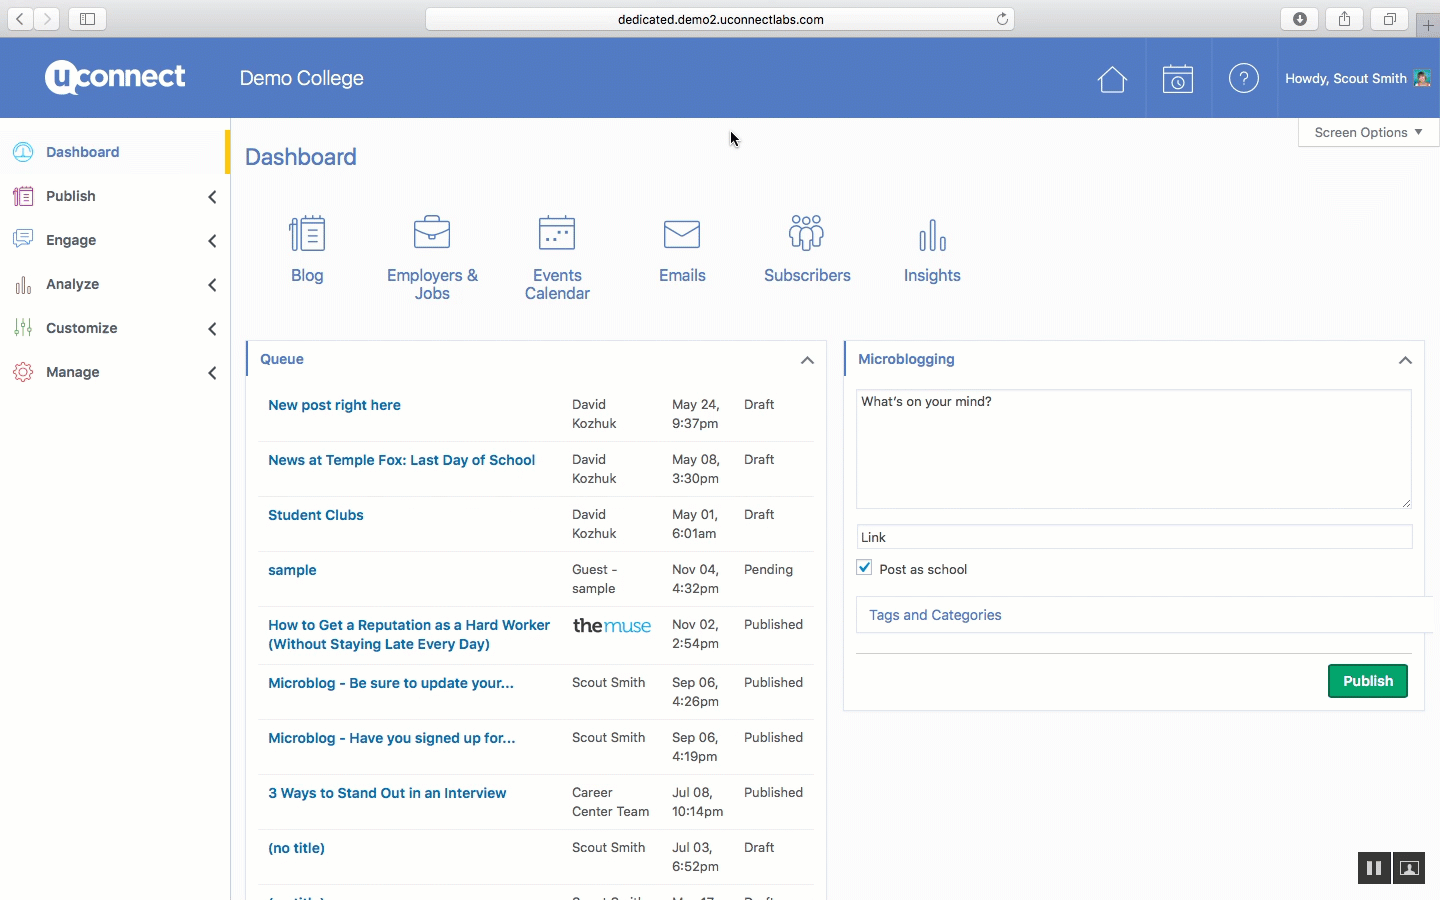The height and width of the screenshot is (900, 1440).
Task: Open the Subscribers people icon
Action: pos(806,233)
